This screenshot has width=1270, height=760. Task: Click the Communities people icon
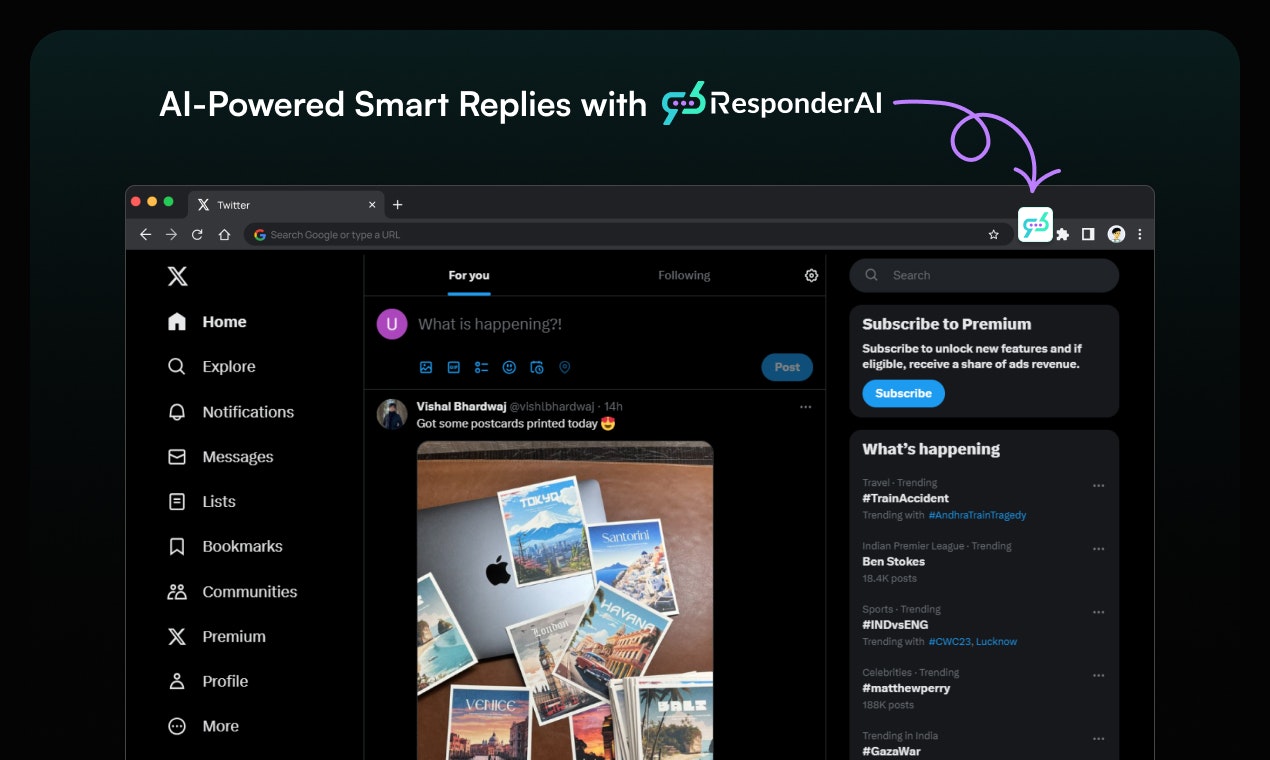[177, 592]
